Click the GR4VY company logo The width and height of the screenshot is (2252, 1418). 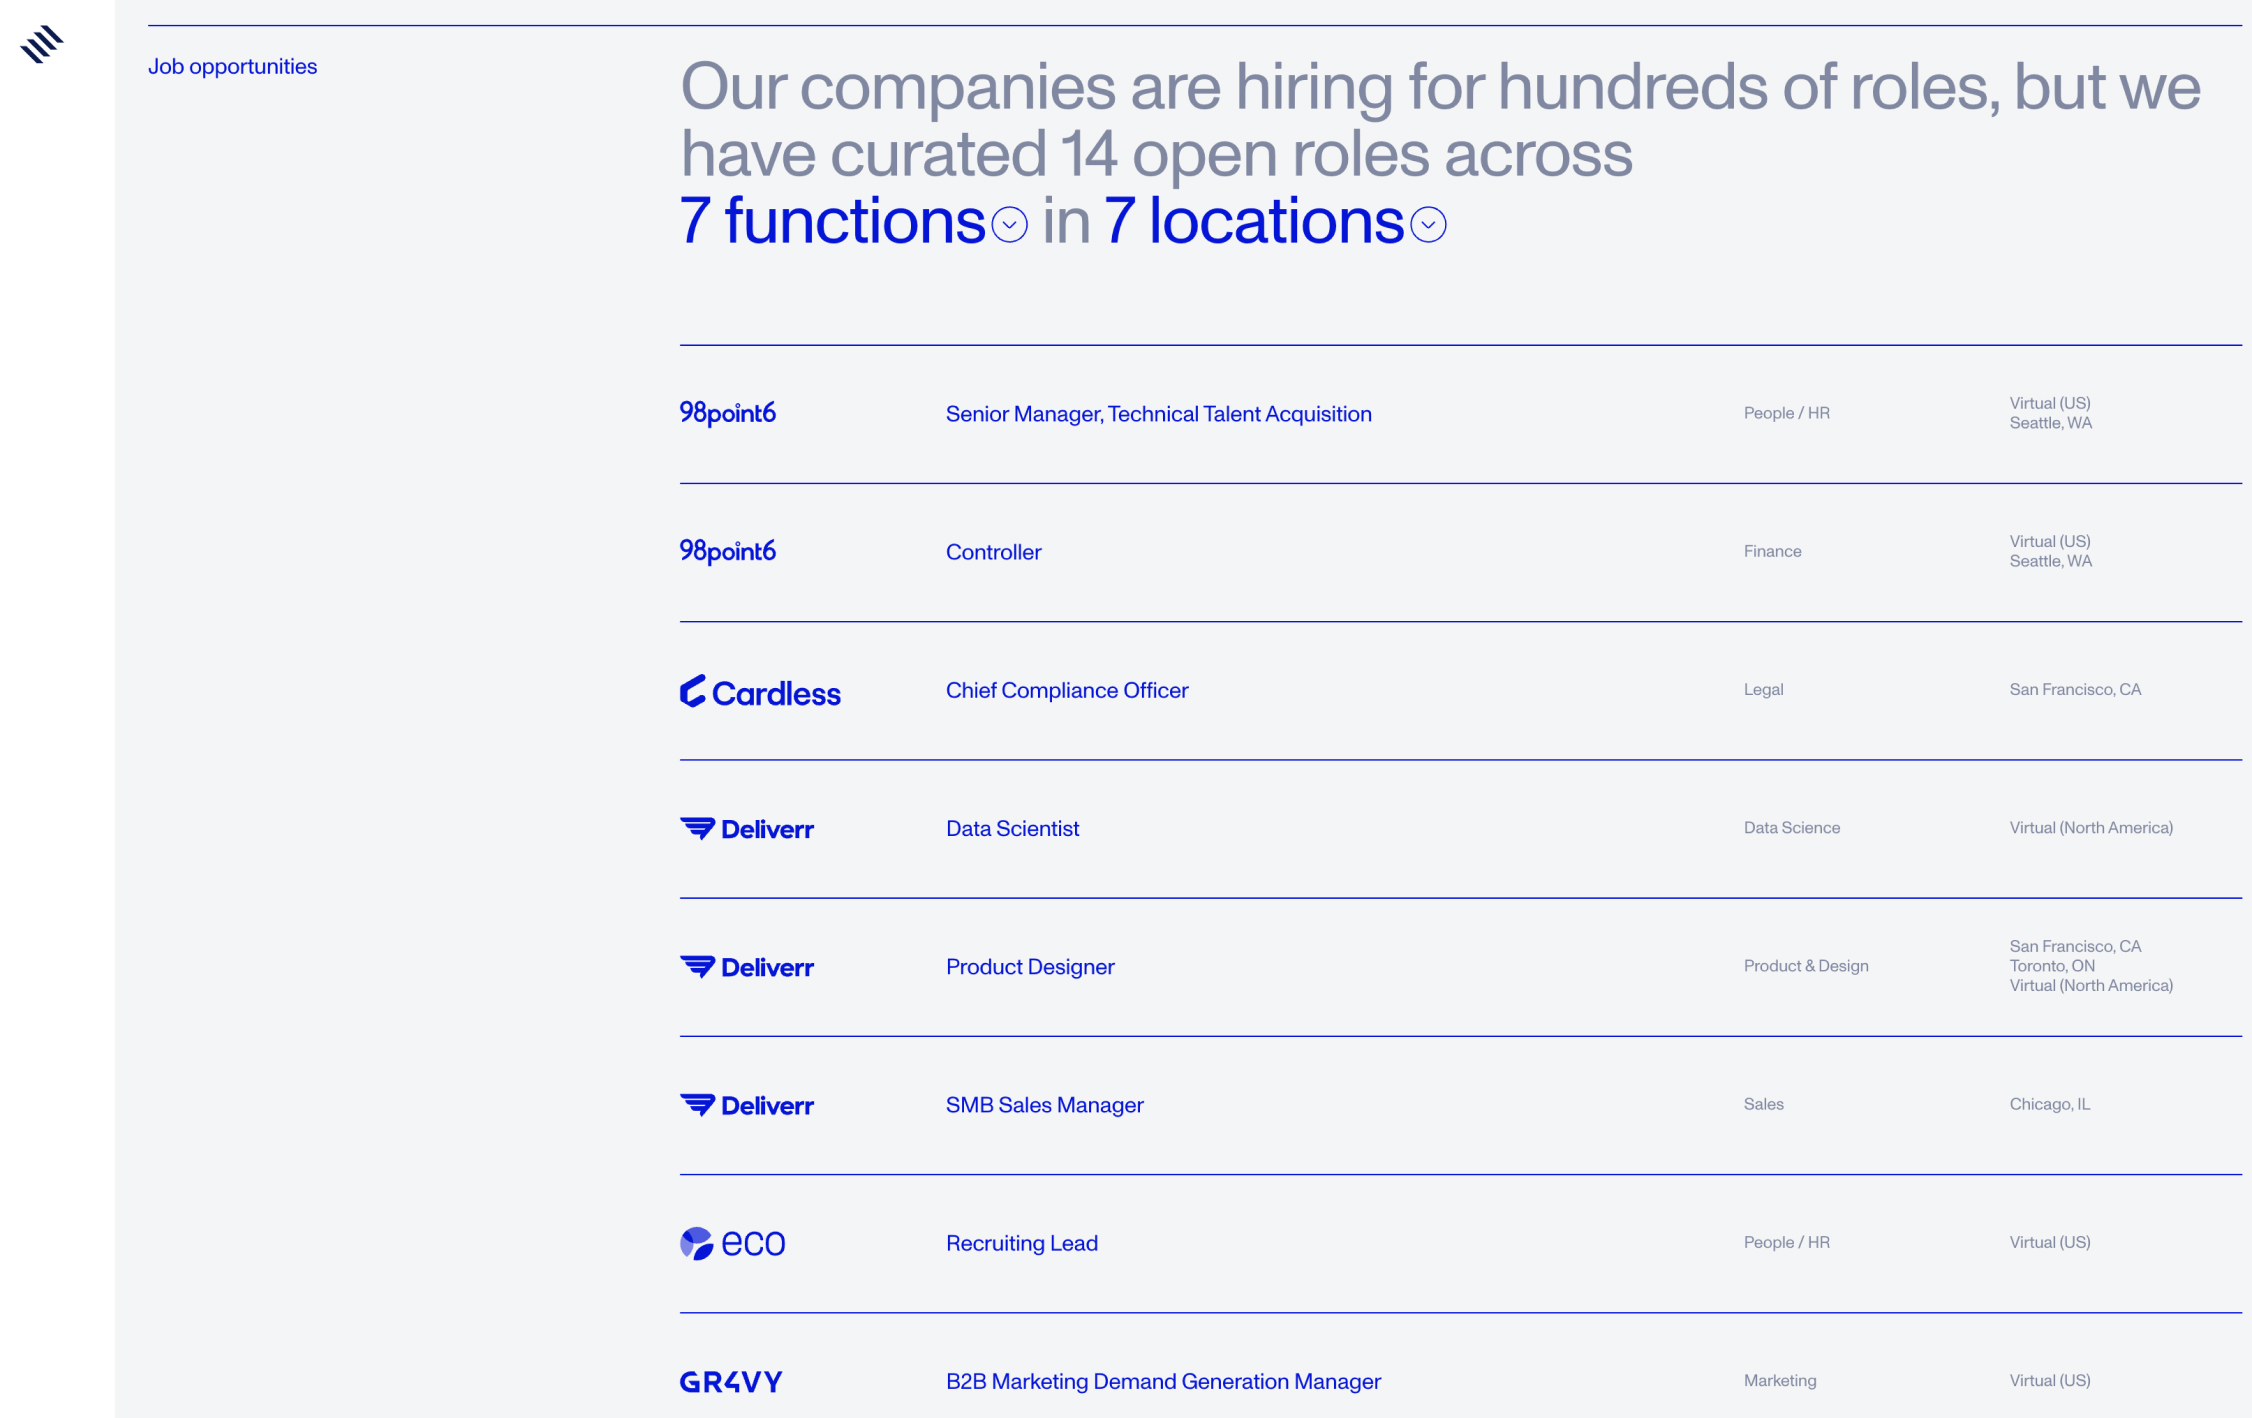pos(731,1381)
